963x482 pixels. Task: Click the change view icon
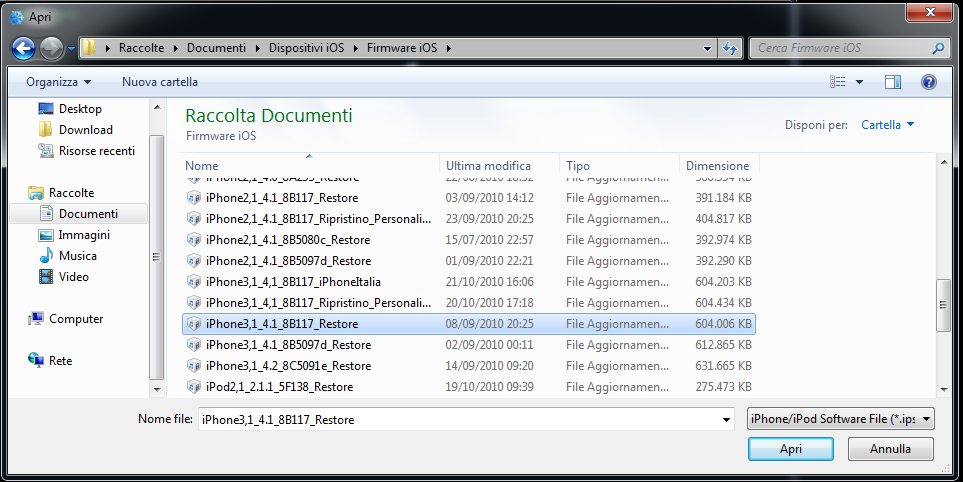[838, 82]
